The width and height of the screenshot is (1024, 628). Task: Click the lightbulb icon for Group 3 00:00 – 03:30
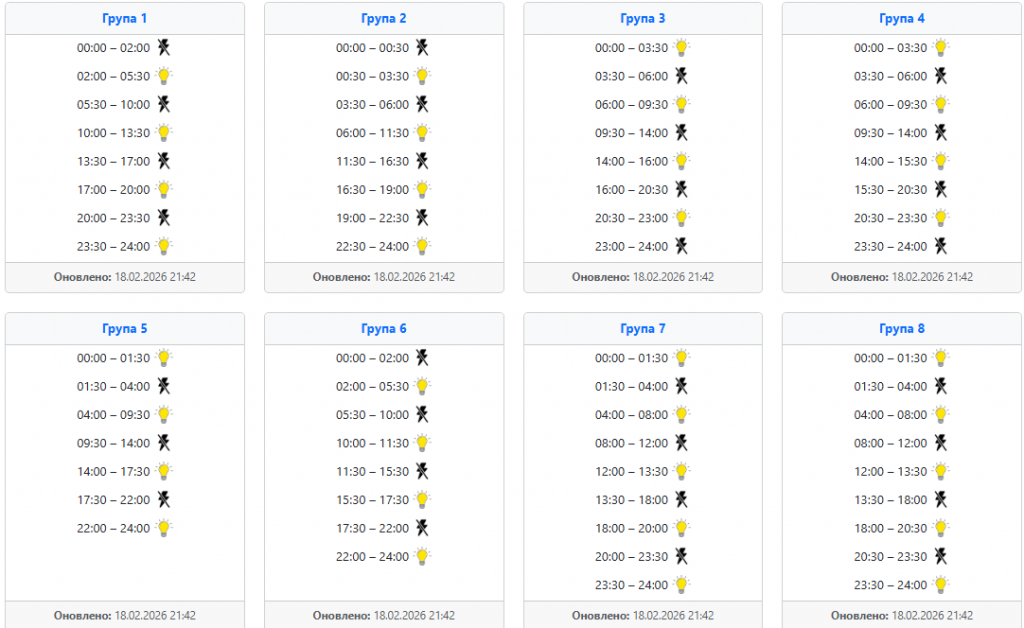[x=682, y=47]
